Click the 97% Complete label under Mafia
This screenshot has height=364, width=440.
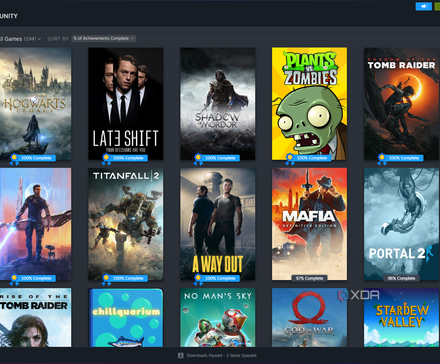click(309, 278)
